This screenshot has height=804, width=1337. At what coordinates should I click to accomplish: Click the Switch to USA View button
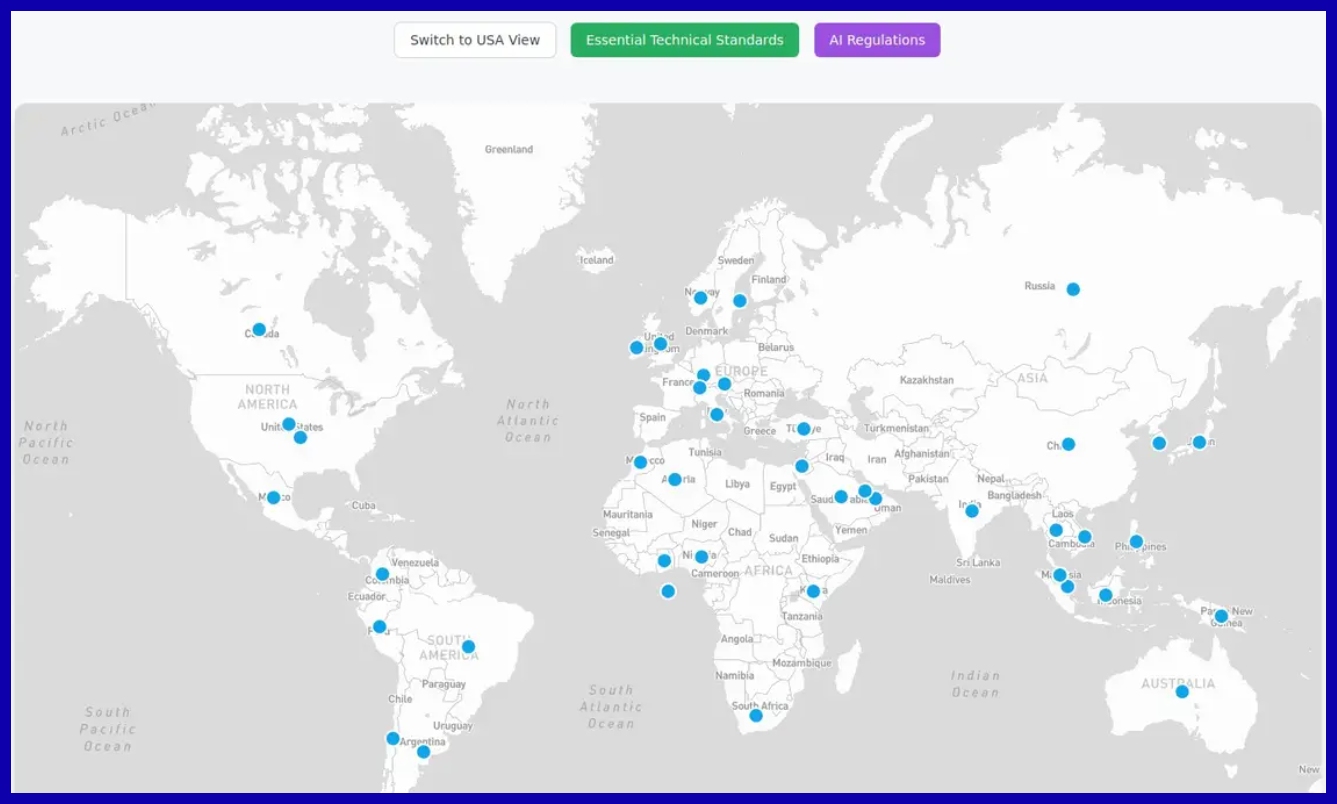474,40
